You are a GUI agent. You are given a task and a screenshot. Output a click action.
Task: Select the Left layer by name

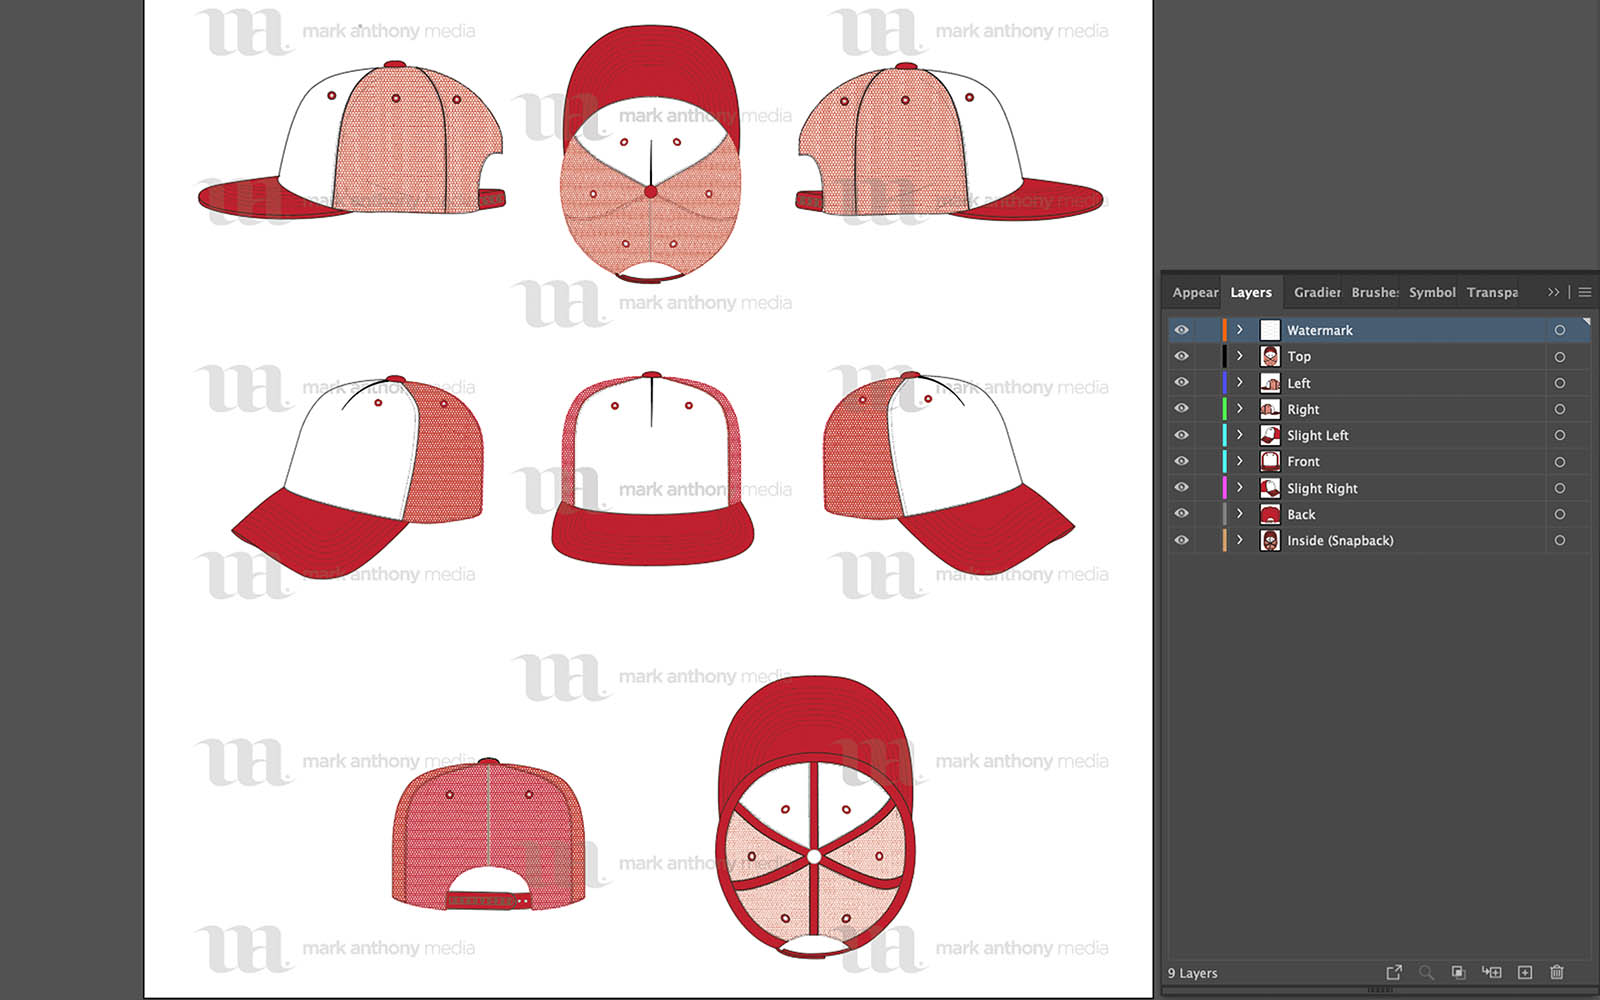[1298, 383]
